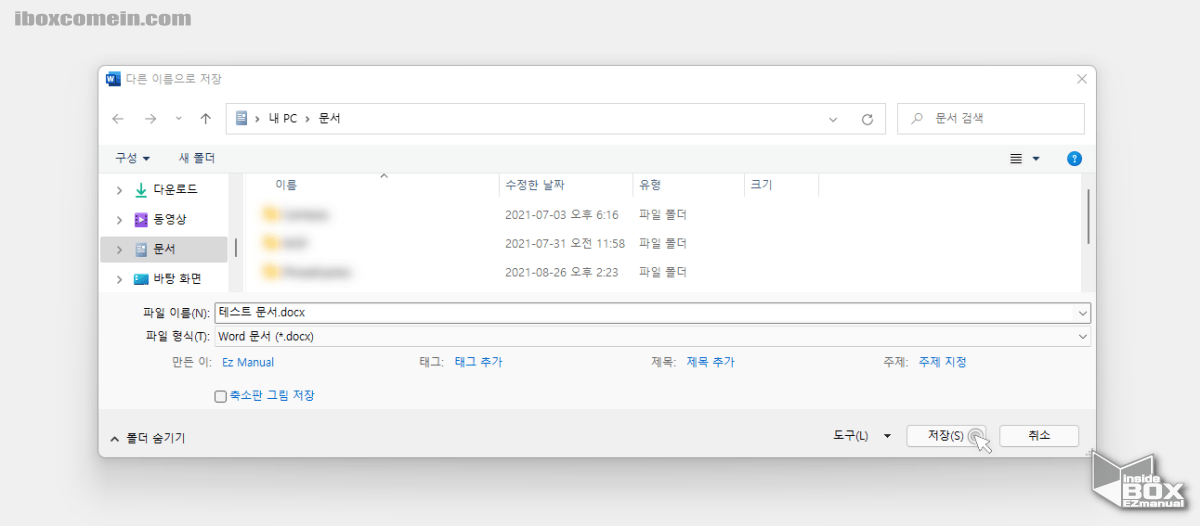Open the 구성 menu
Image resolution: width=1200 pixels, height=526 pixels.
click(132, 158)
